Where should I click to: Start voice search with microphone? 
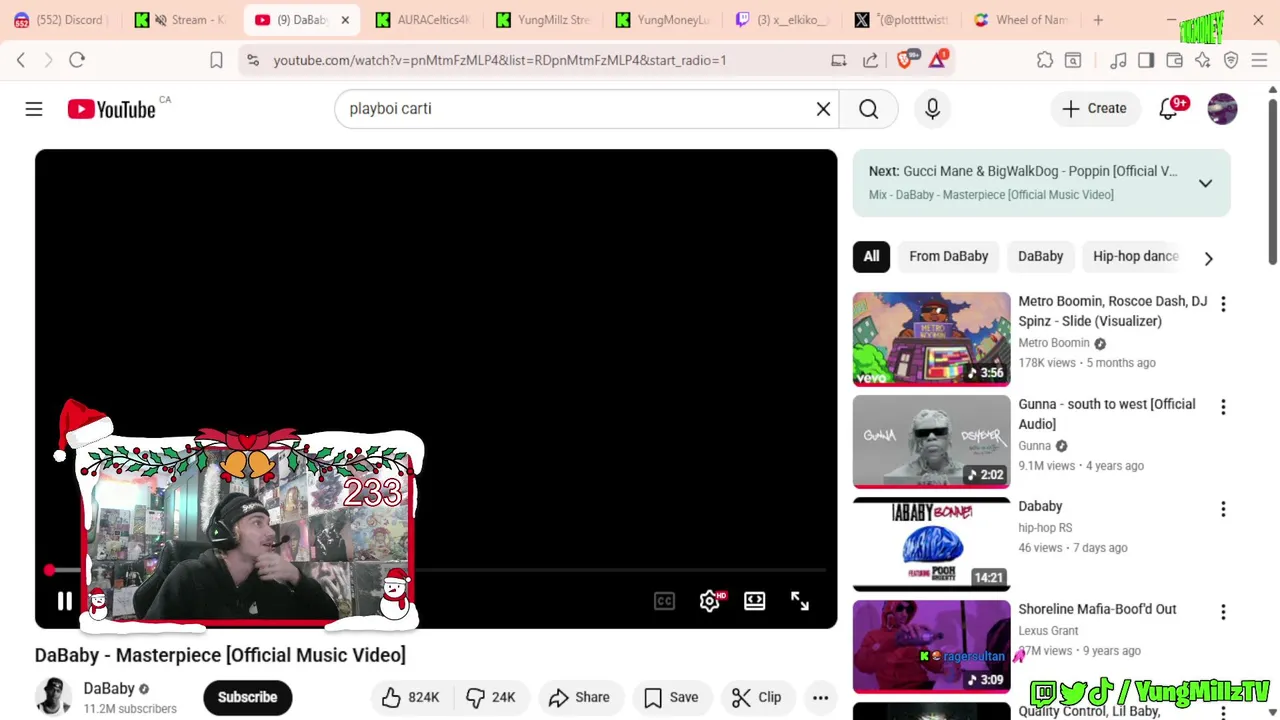[932, 109]
